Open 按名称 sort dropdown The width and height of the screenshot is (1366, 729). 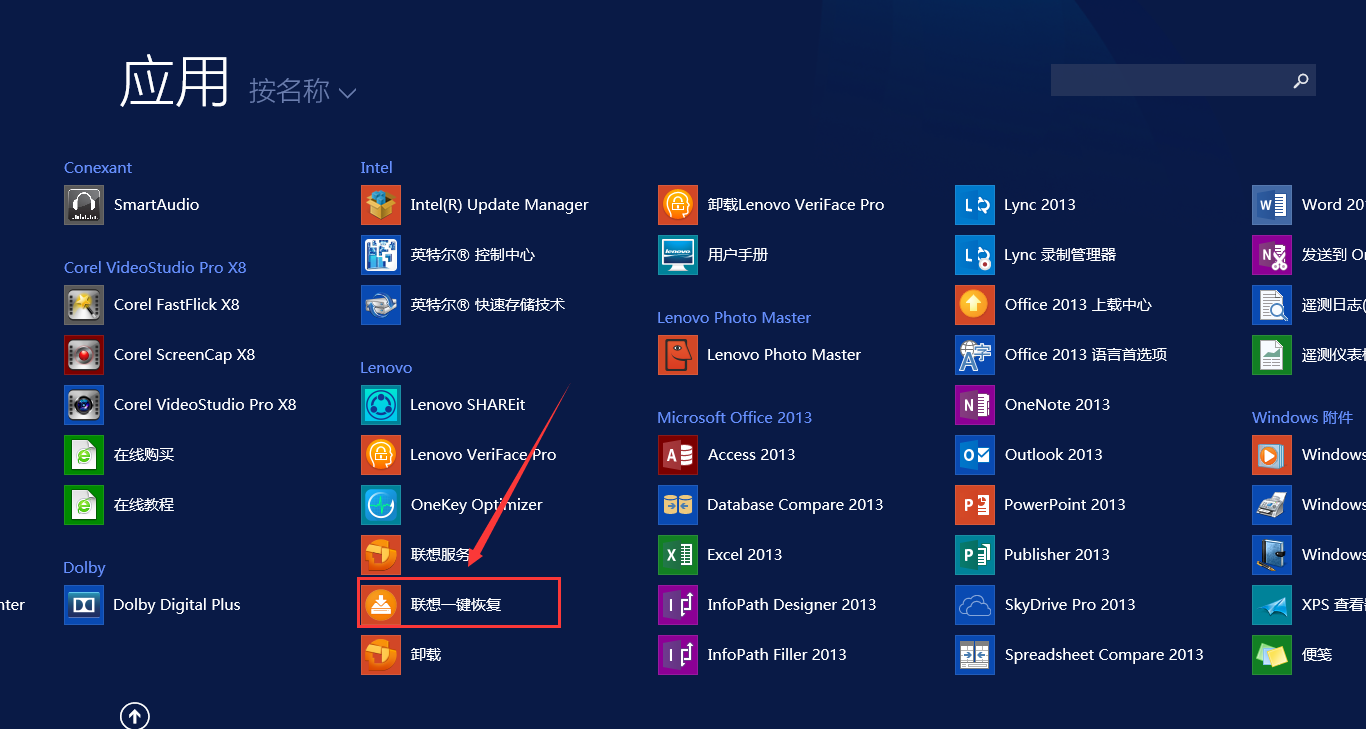point(302,91)
